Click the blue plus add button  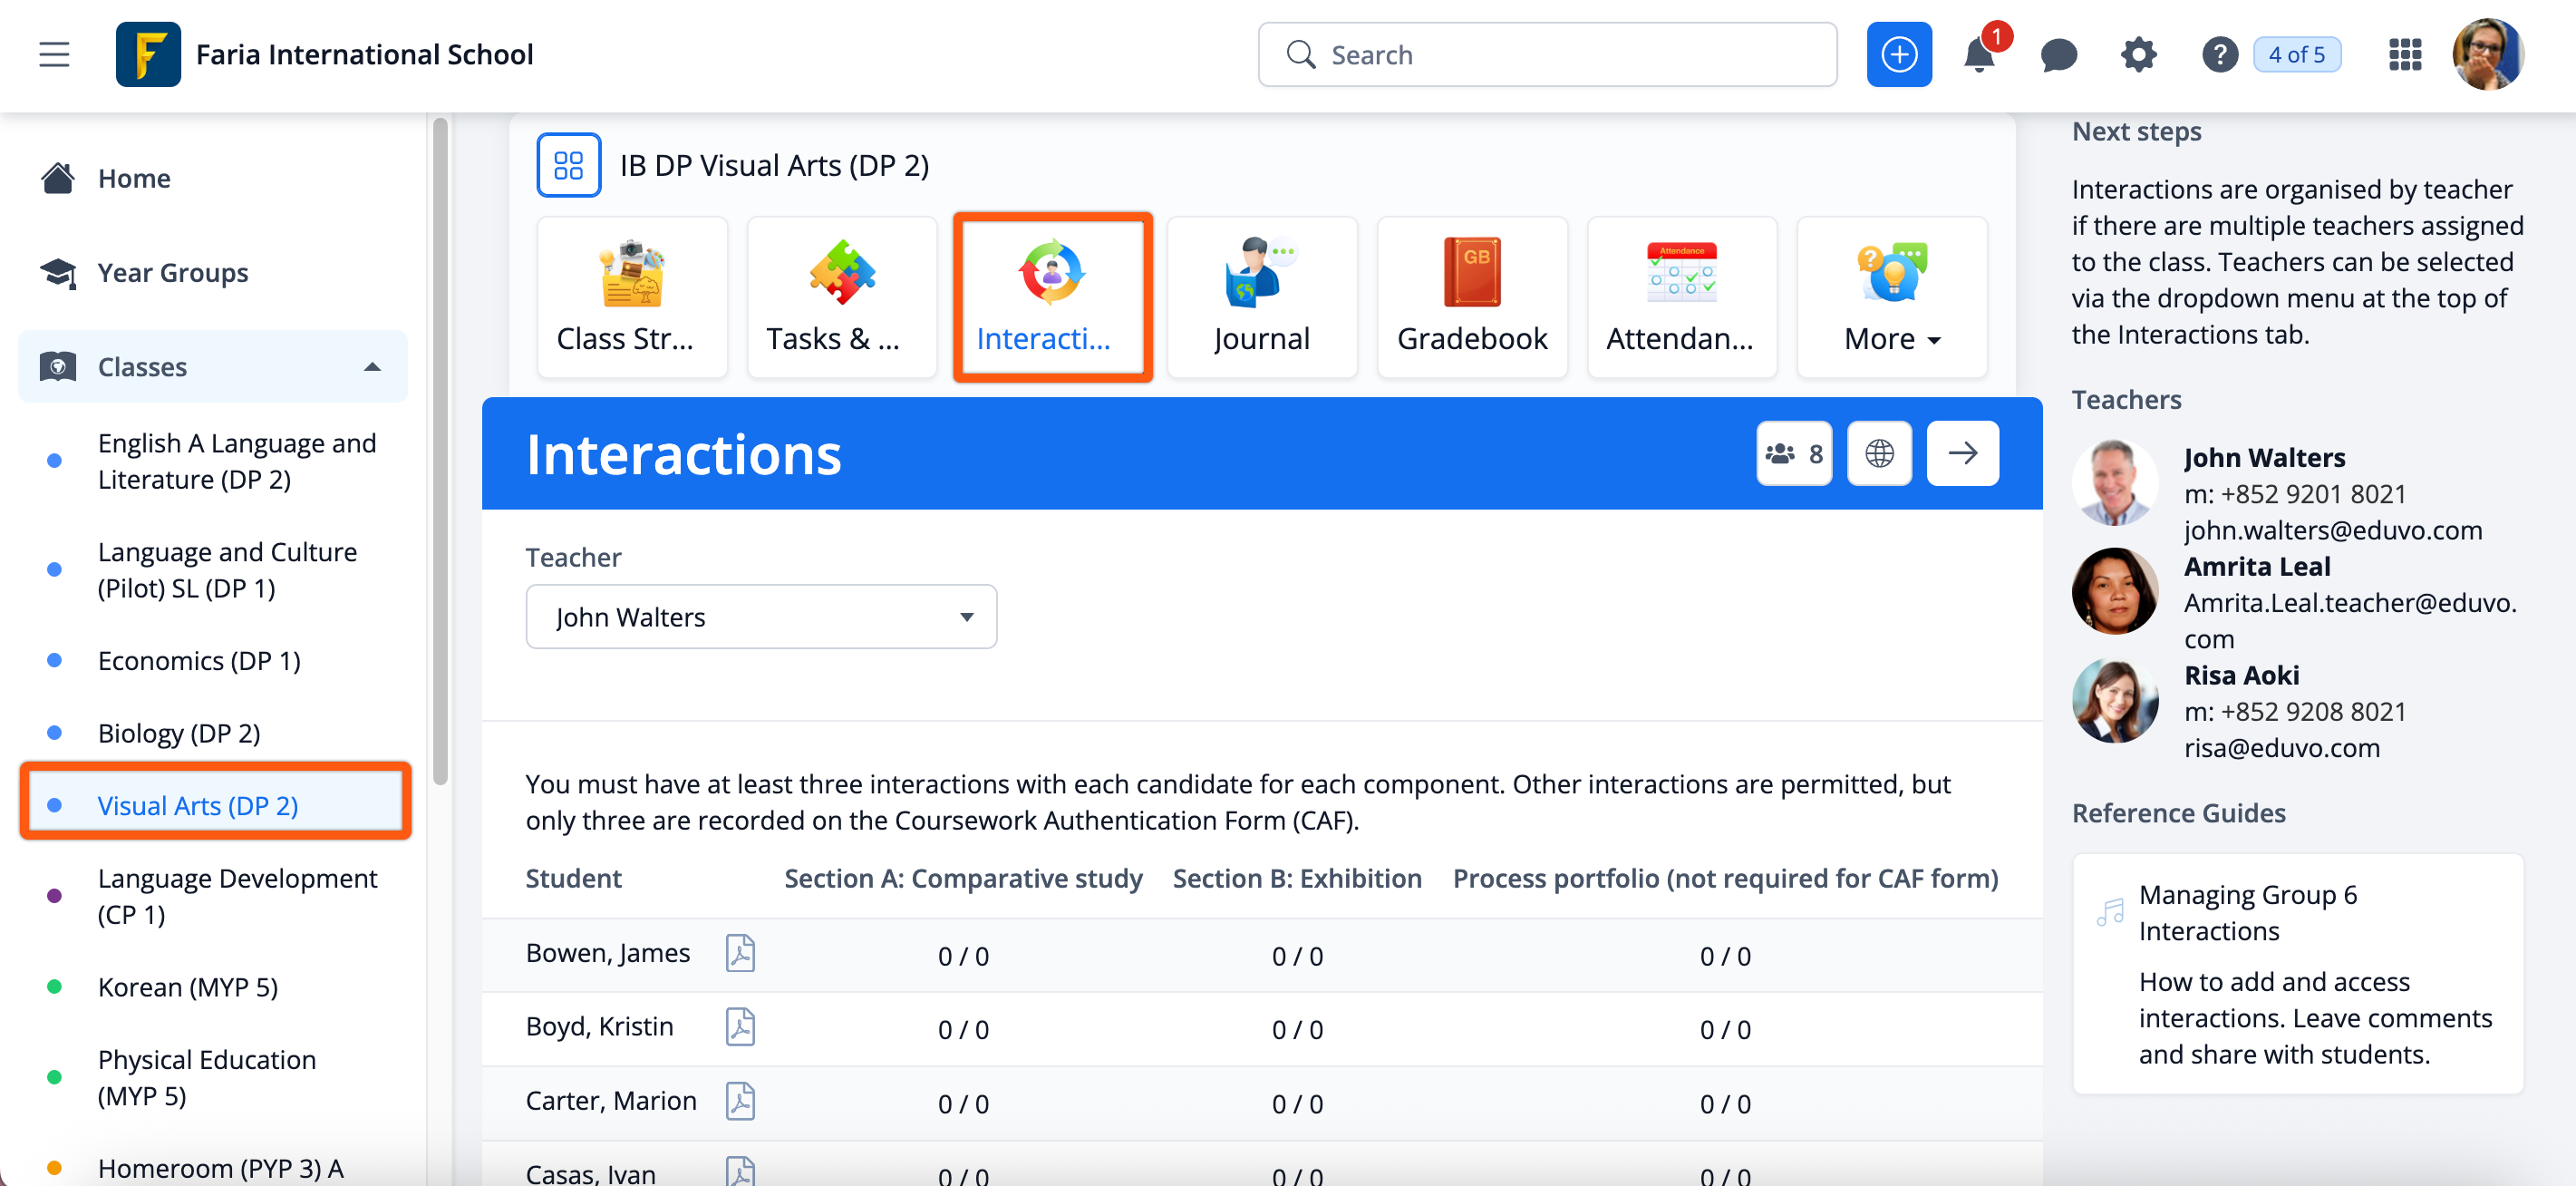point(1899,54)
